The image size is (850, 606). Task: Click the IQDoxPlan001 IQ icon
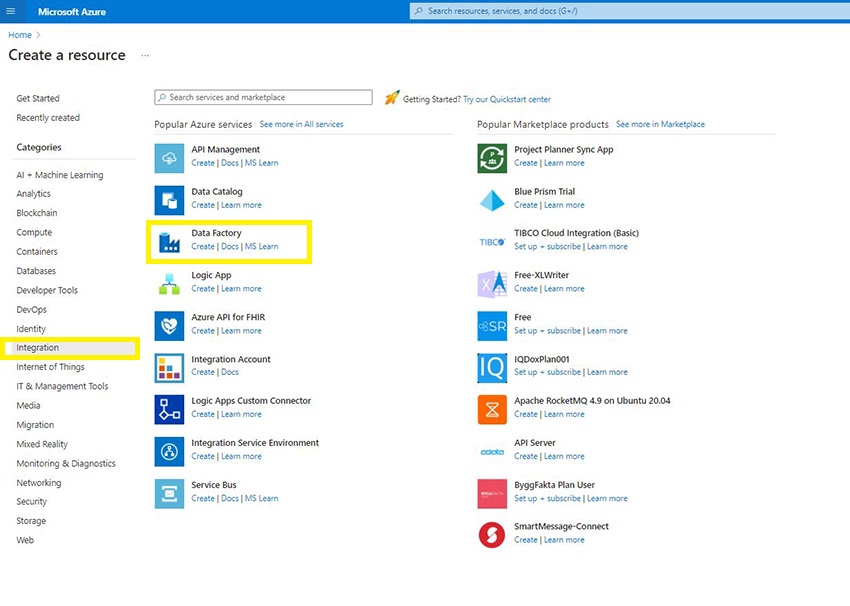click(x=492, y=368)
